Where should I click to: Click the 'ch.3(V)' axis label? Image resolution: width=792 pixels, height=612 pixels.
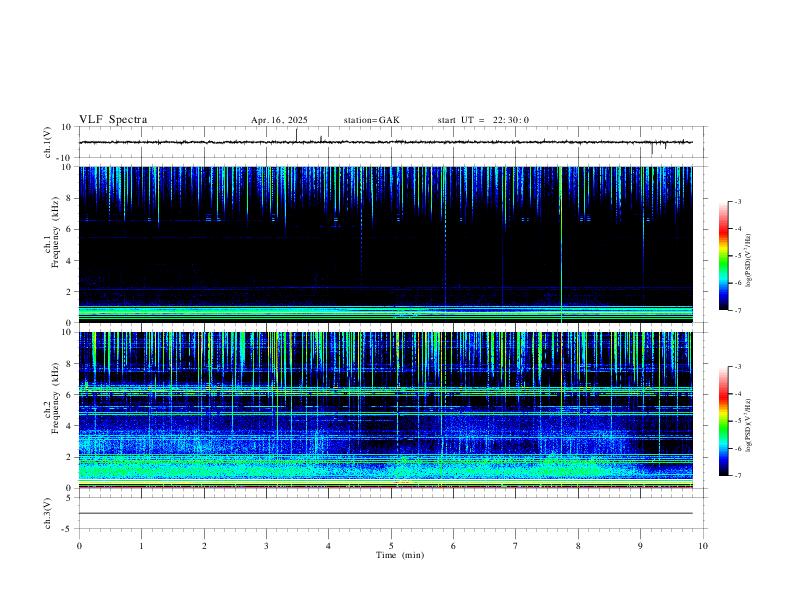tap(47, 514)
